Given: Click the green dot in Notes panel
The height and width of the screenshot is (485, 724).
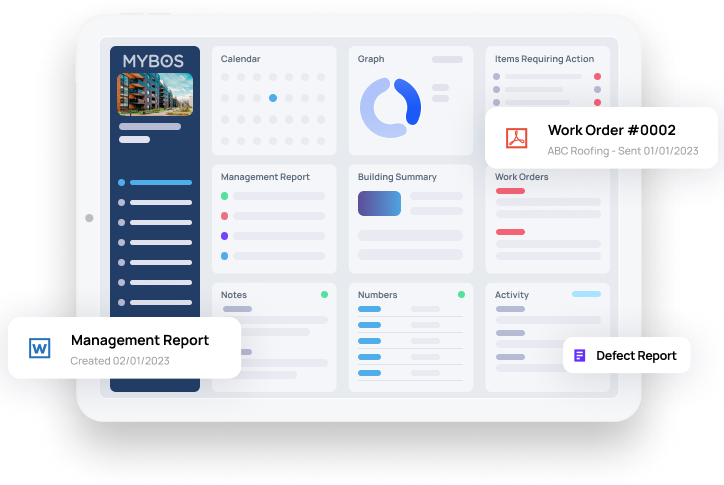Looking at the screenshot, I should click(x=324, y=294).
